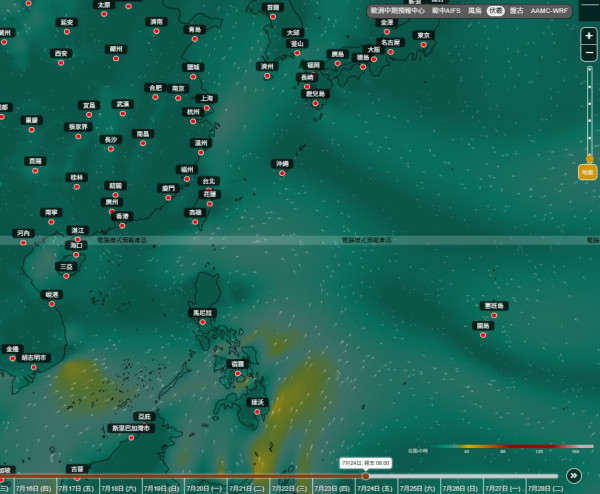Screen dimensions: 600x494
Task: Zoom in the map with plus button
Action: [x=589, y=36]
